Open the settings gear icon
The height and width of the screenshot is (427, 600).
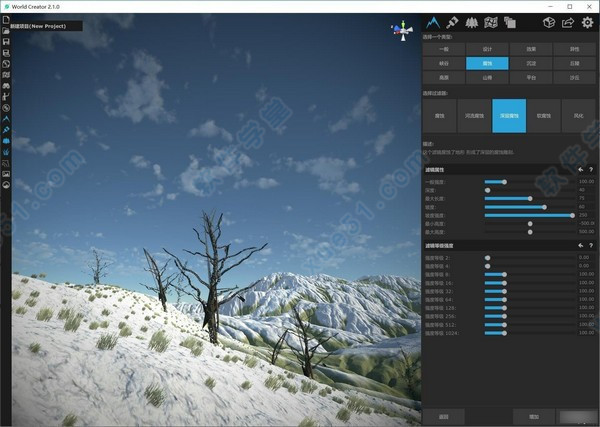tap(587, 21)
